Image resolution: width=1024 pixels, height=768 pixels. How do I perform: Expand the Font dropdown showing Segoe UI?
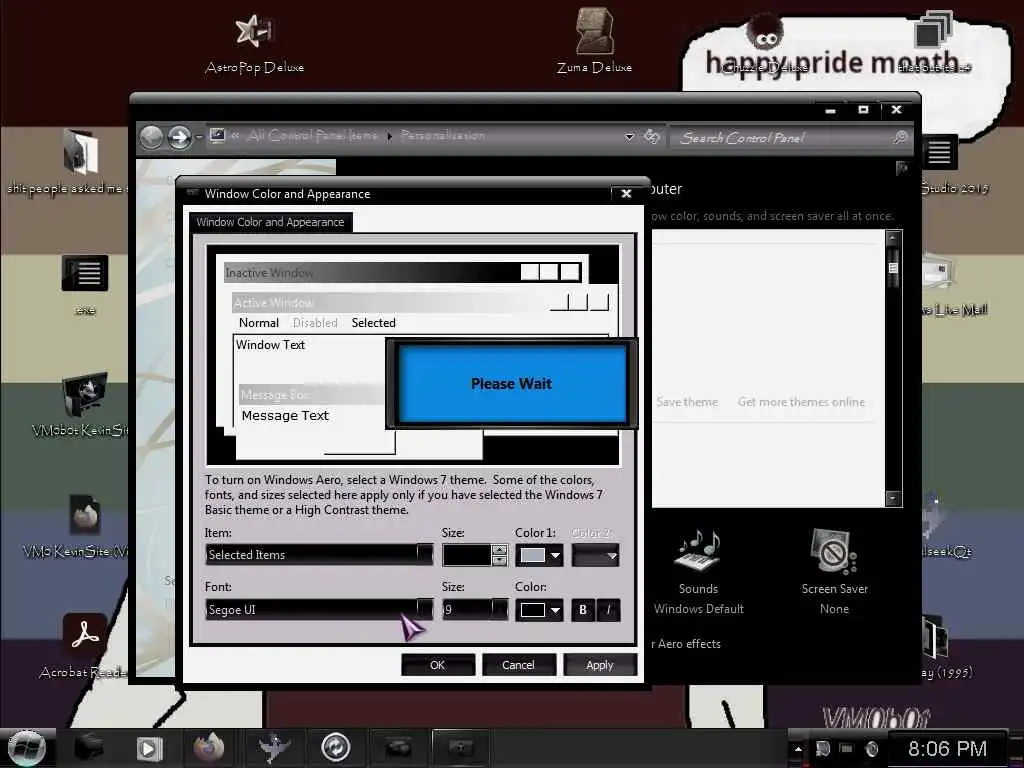click(424, 609)
